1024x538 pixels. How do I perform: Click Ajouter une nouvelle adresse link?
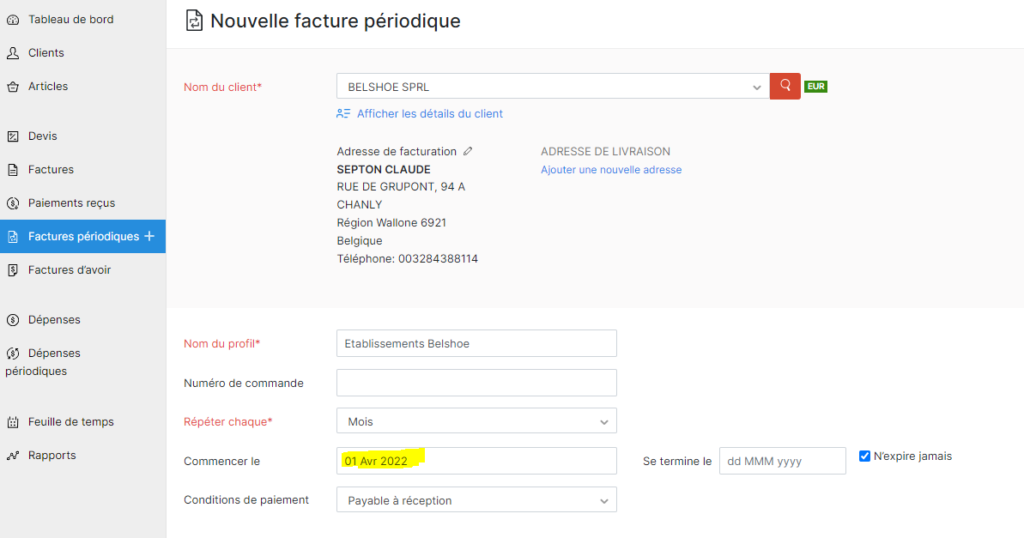point(611,170)
